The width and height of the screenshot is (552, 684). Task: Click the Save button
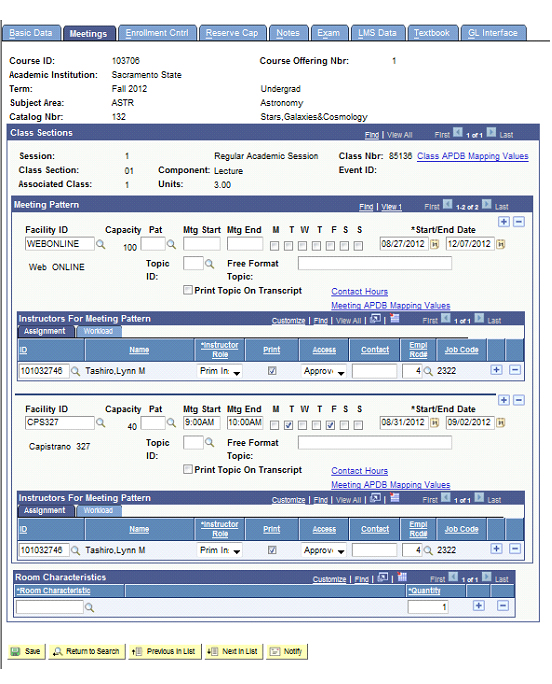[26, 652]
